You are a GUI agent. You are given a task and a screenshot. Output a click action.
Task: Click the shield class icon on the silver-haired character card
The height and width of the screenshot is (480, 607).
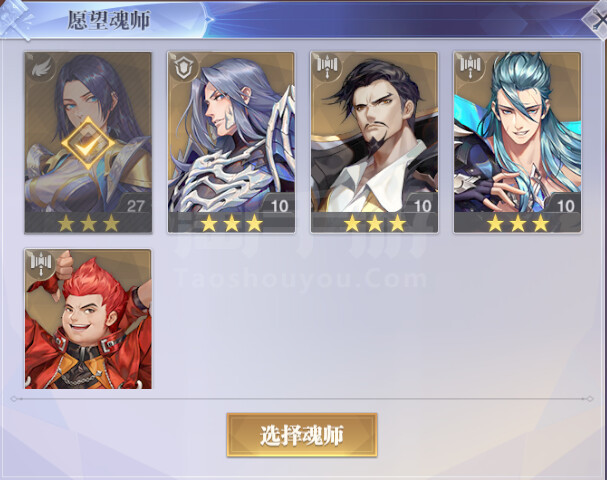[x=184, y=68]
